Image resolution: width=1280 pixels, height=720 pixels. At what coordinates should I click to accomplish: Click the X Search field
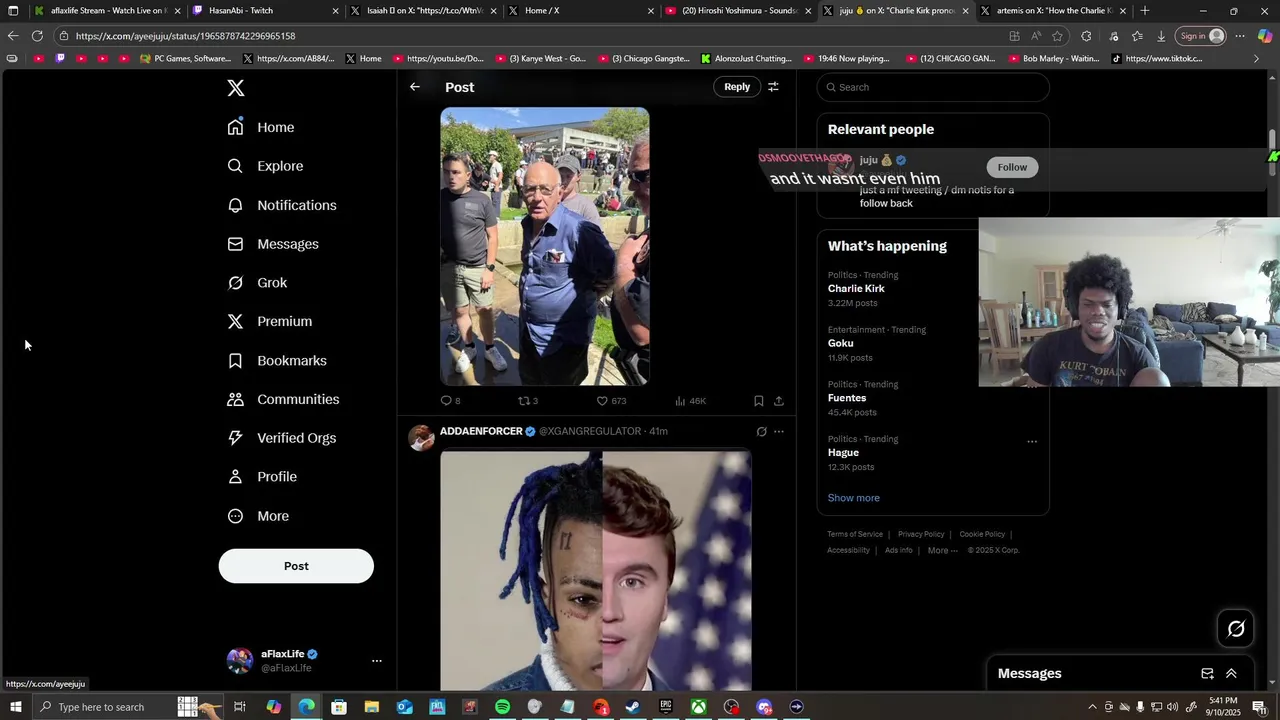click(933, 87)
